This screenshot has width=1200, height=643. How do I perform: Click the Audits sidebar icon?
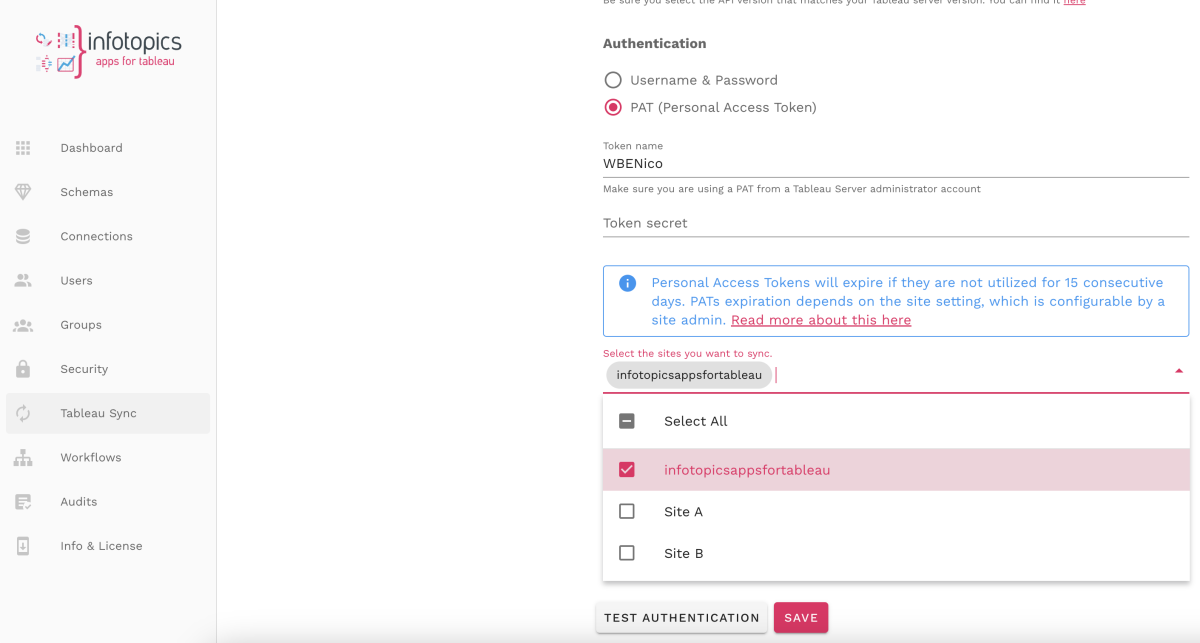(22, 501)
